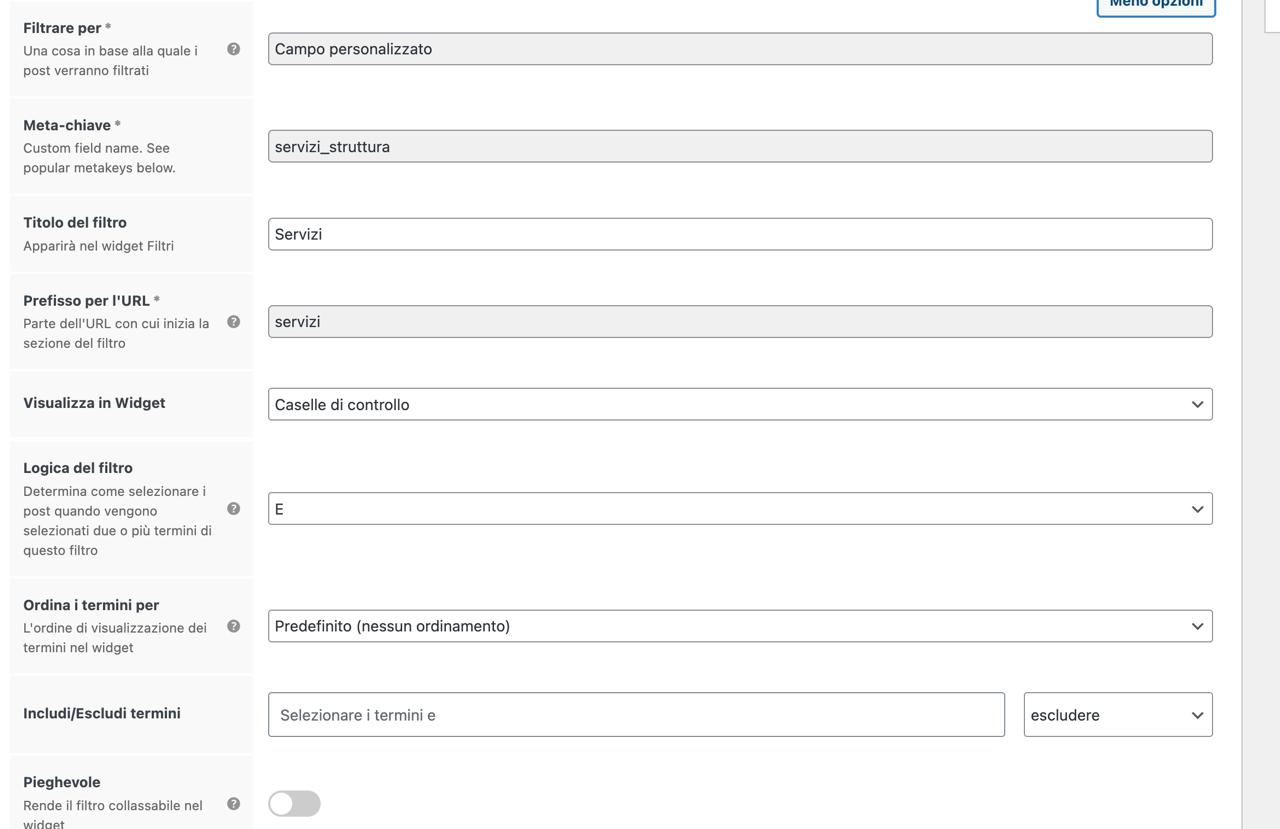Click help icon beside Prefisso per l'URL
Viewport: 1280px width, 829px height.
point(233,322)
